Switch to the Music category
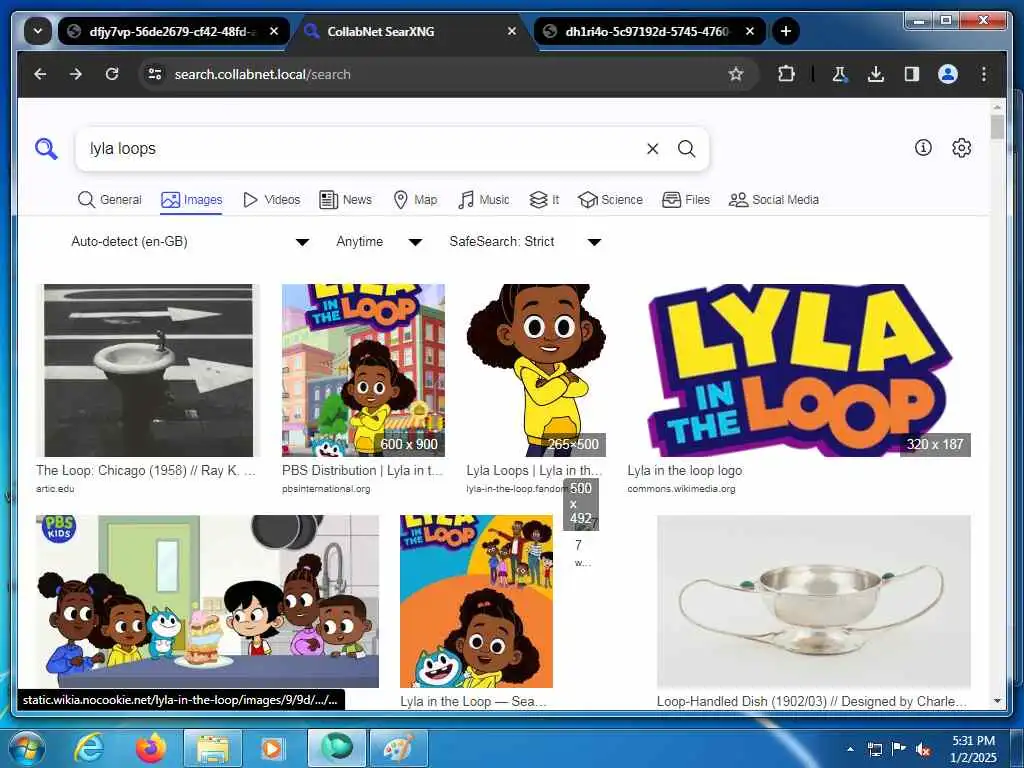This screenshot has height=768, width=1024. (484, 200)
